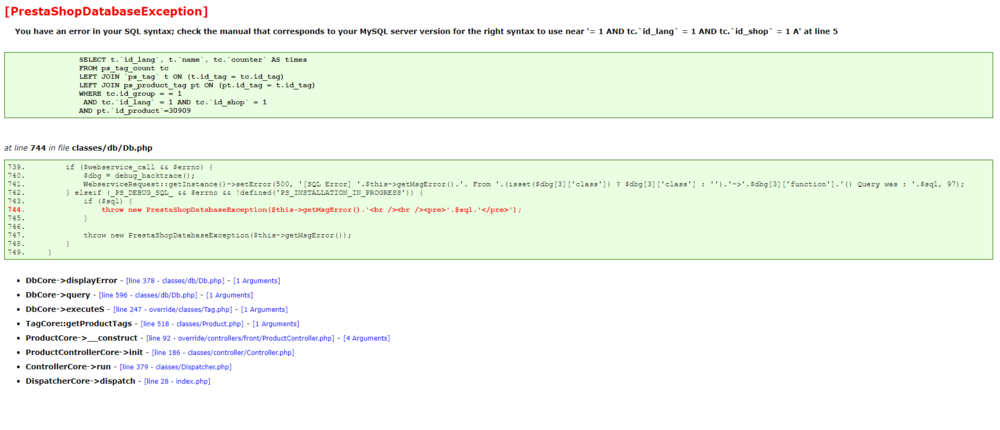Open link 'line 247 - override/classes/Tag.php'

(173, 309)
